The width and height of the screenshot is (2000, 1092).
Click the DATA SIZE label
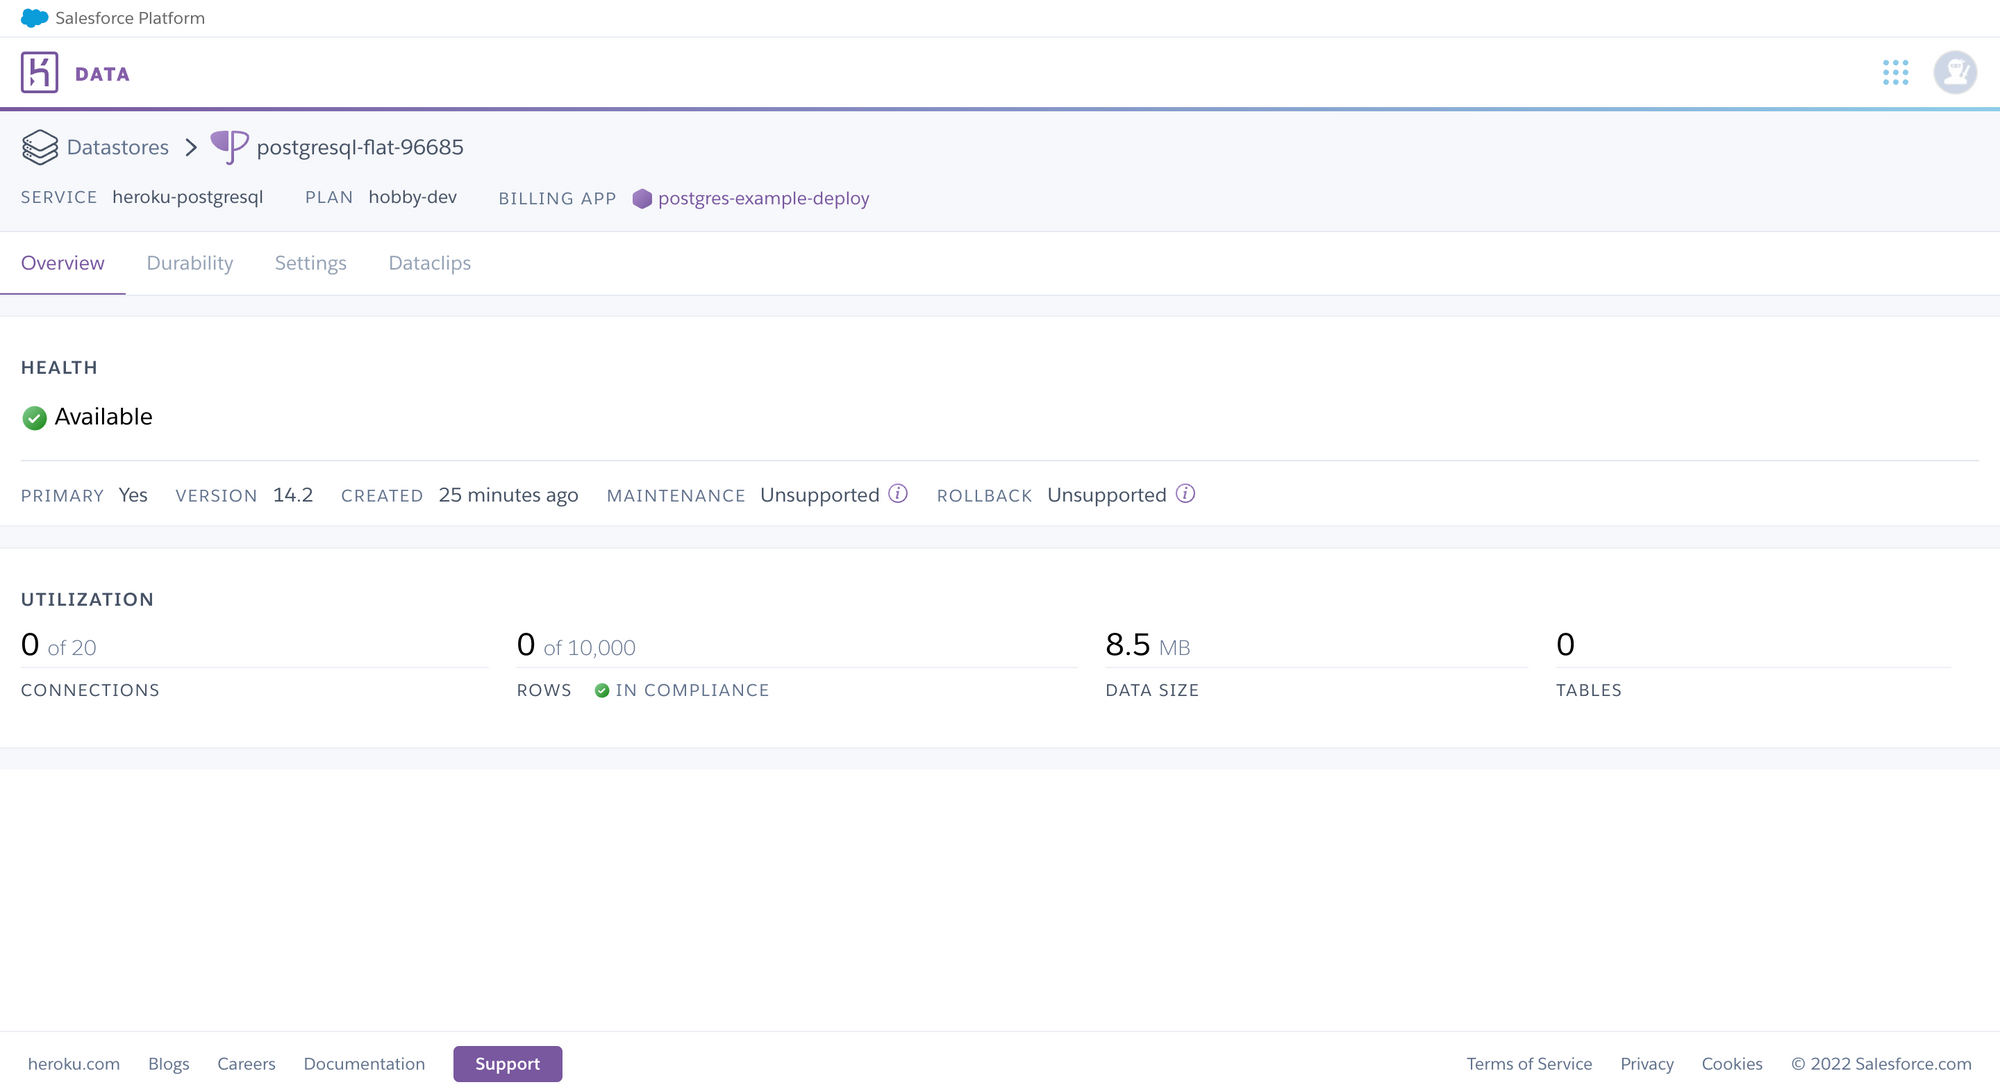1152,690
